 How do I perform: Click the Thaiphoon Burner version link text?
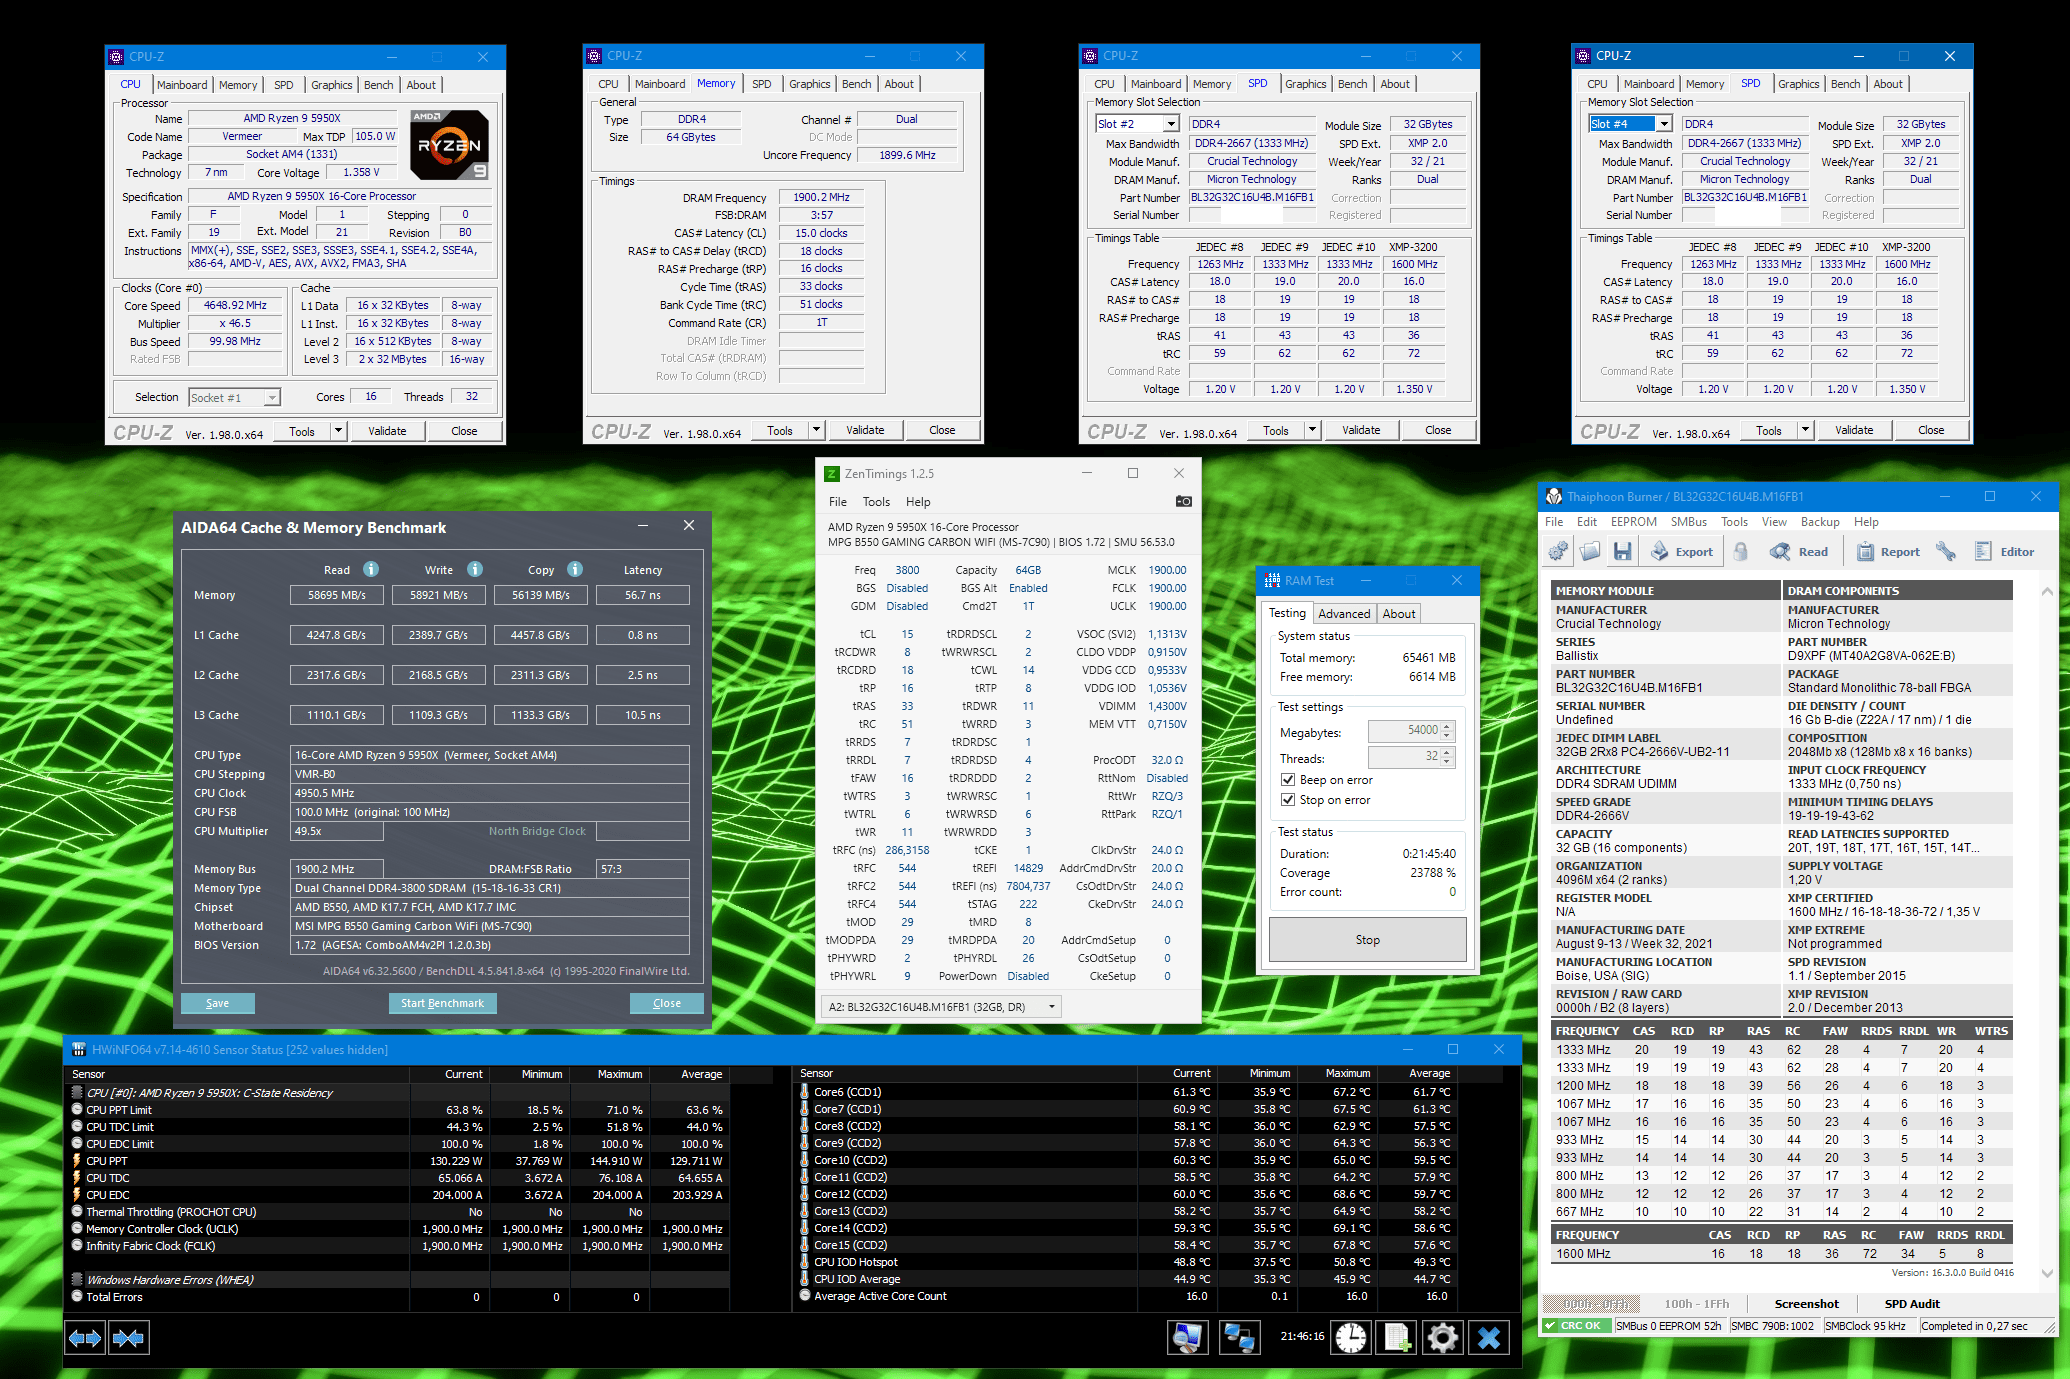1952,1272
